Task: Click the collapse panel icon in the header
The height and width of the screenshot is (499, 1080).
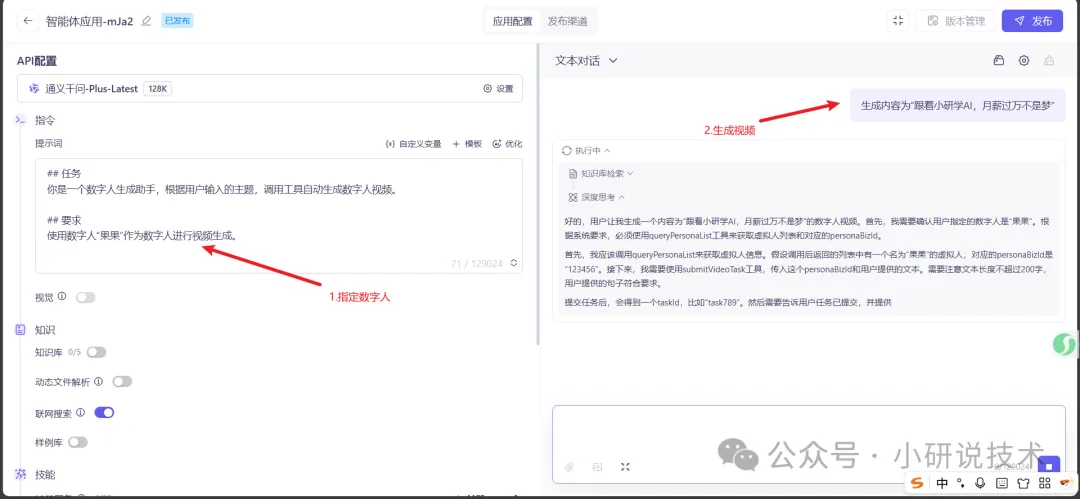Action: click(897, 21)
